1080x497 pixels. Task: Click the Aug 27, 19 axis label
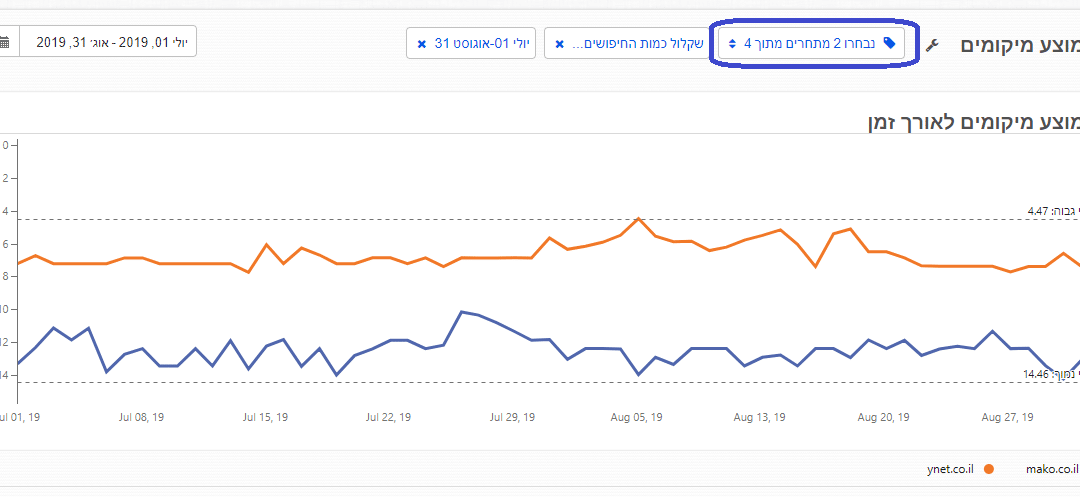(1007, 417)
